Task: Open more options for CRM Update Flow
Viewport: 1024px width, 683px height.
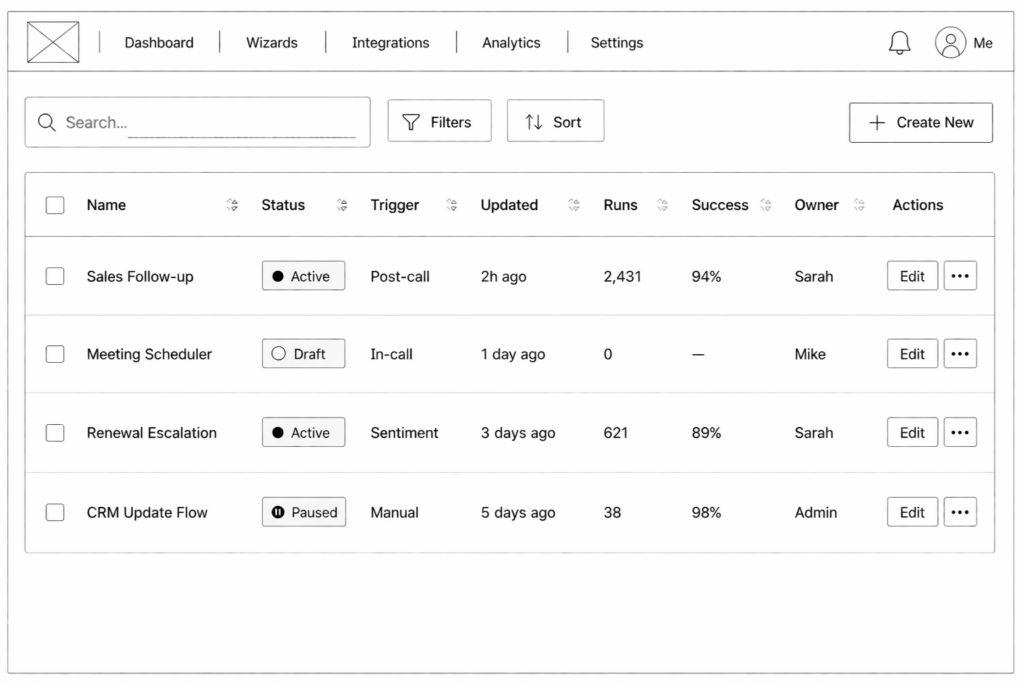Action: pyautogui.click(x=960, y=512)
